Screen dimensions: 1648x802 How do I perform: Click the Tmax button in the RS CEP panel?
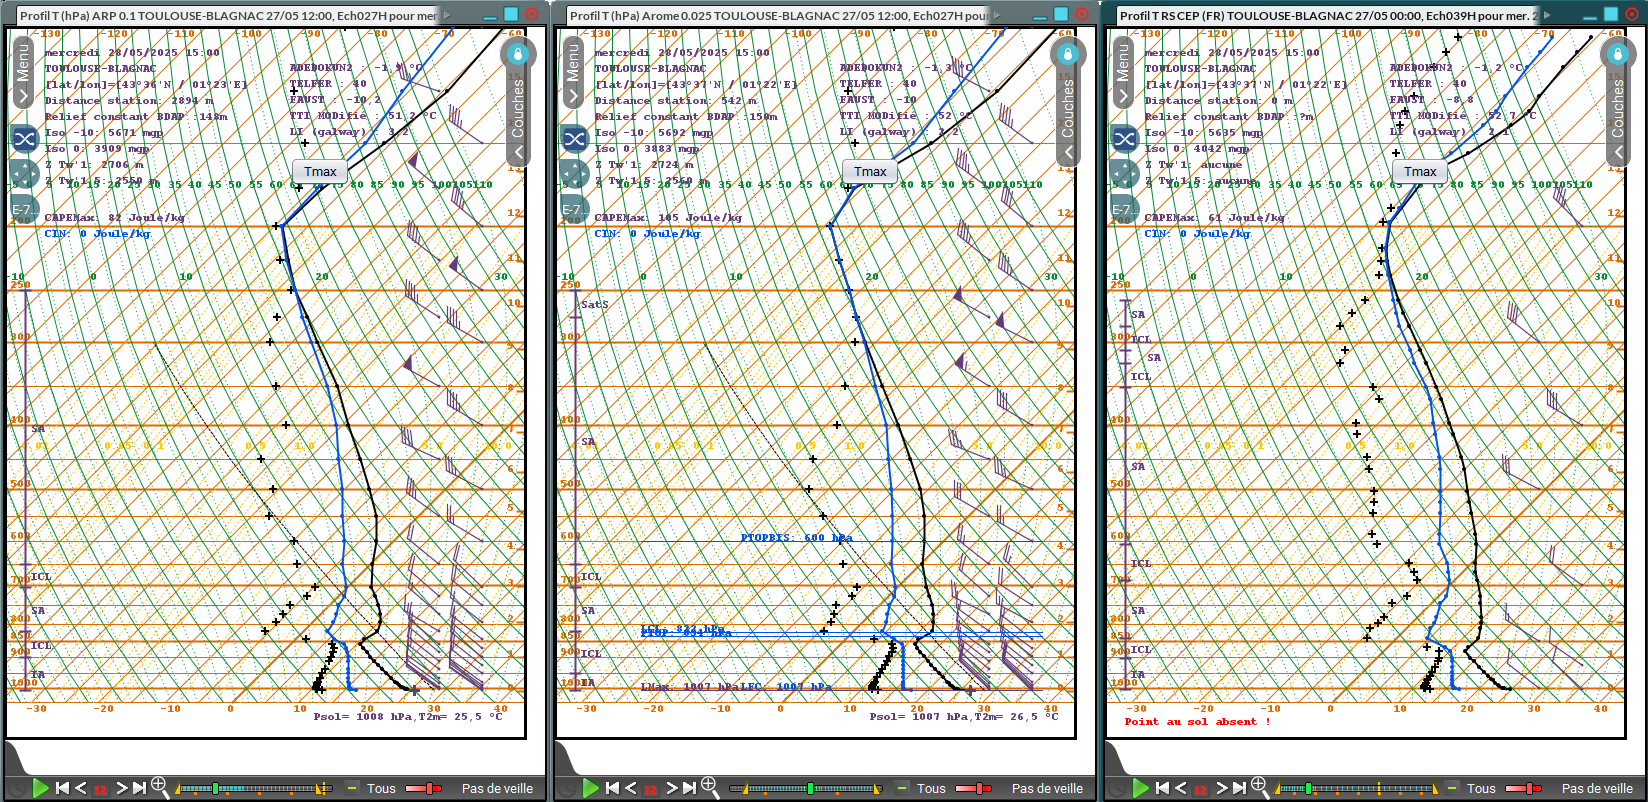click(1419, 172)
